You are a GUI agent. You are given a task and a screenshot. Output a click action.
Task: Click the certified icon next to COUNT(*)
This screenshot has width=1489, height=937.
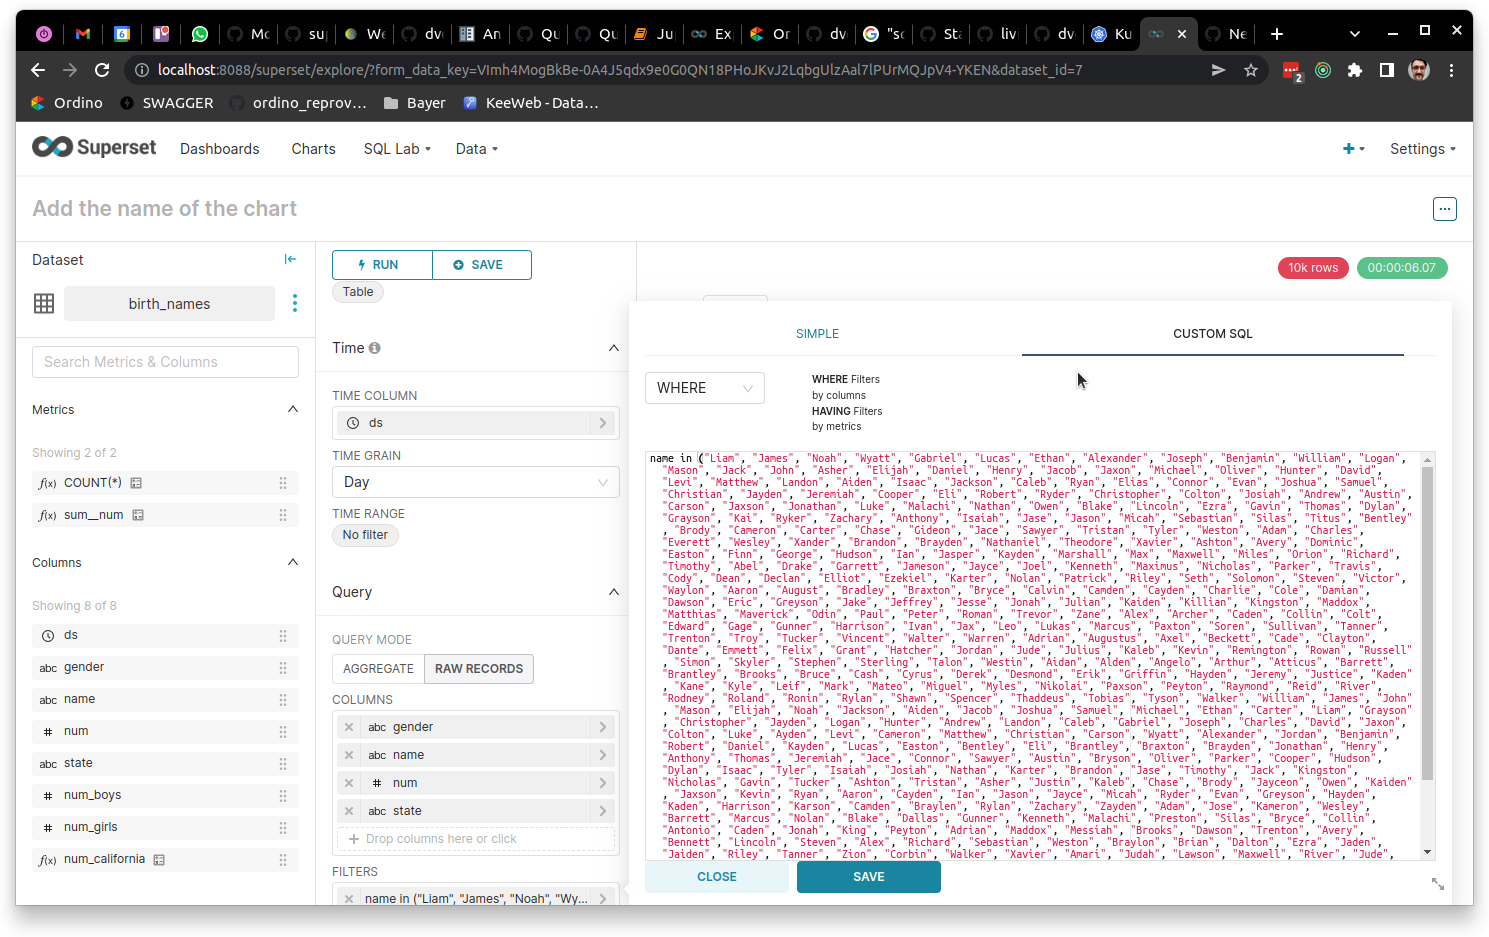pyautogui.click(x=136, y=483)
